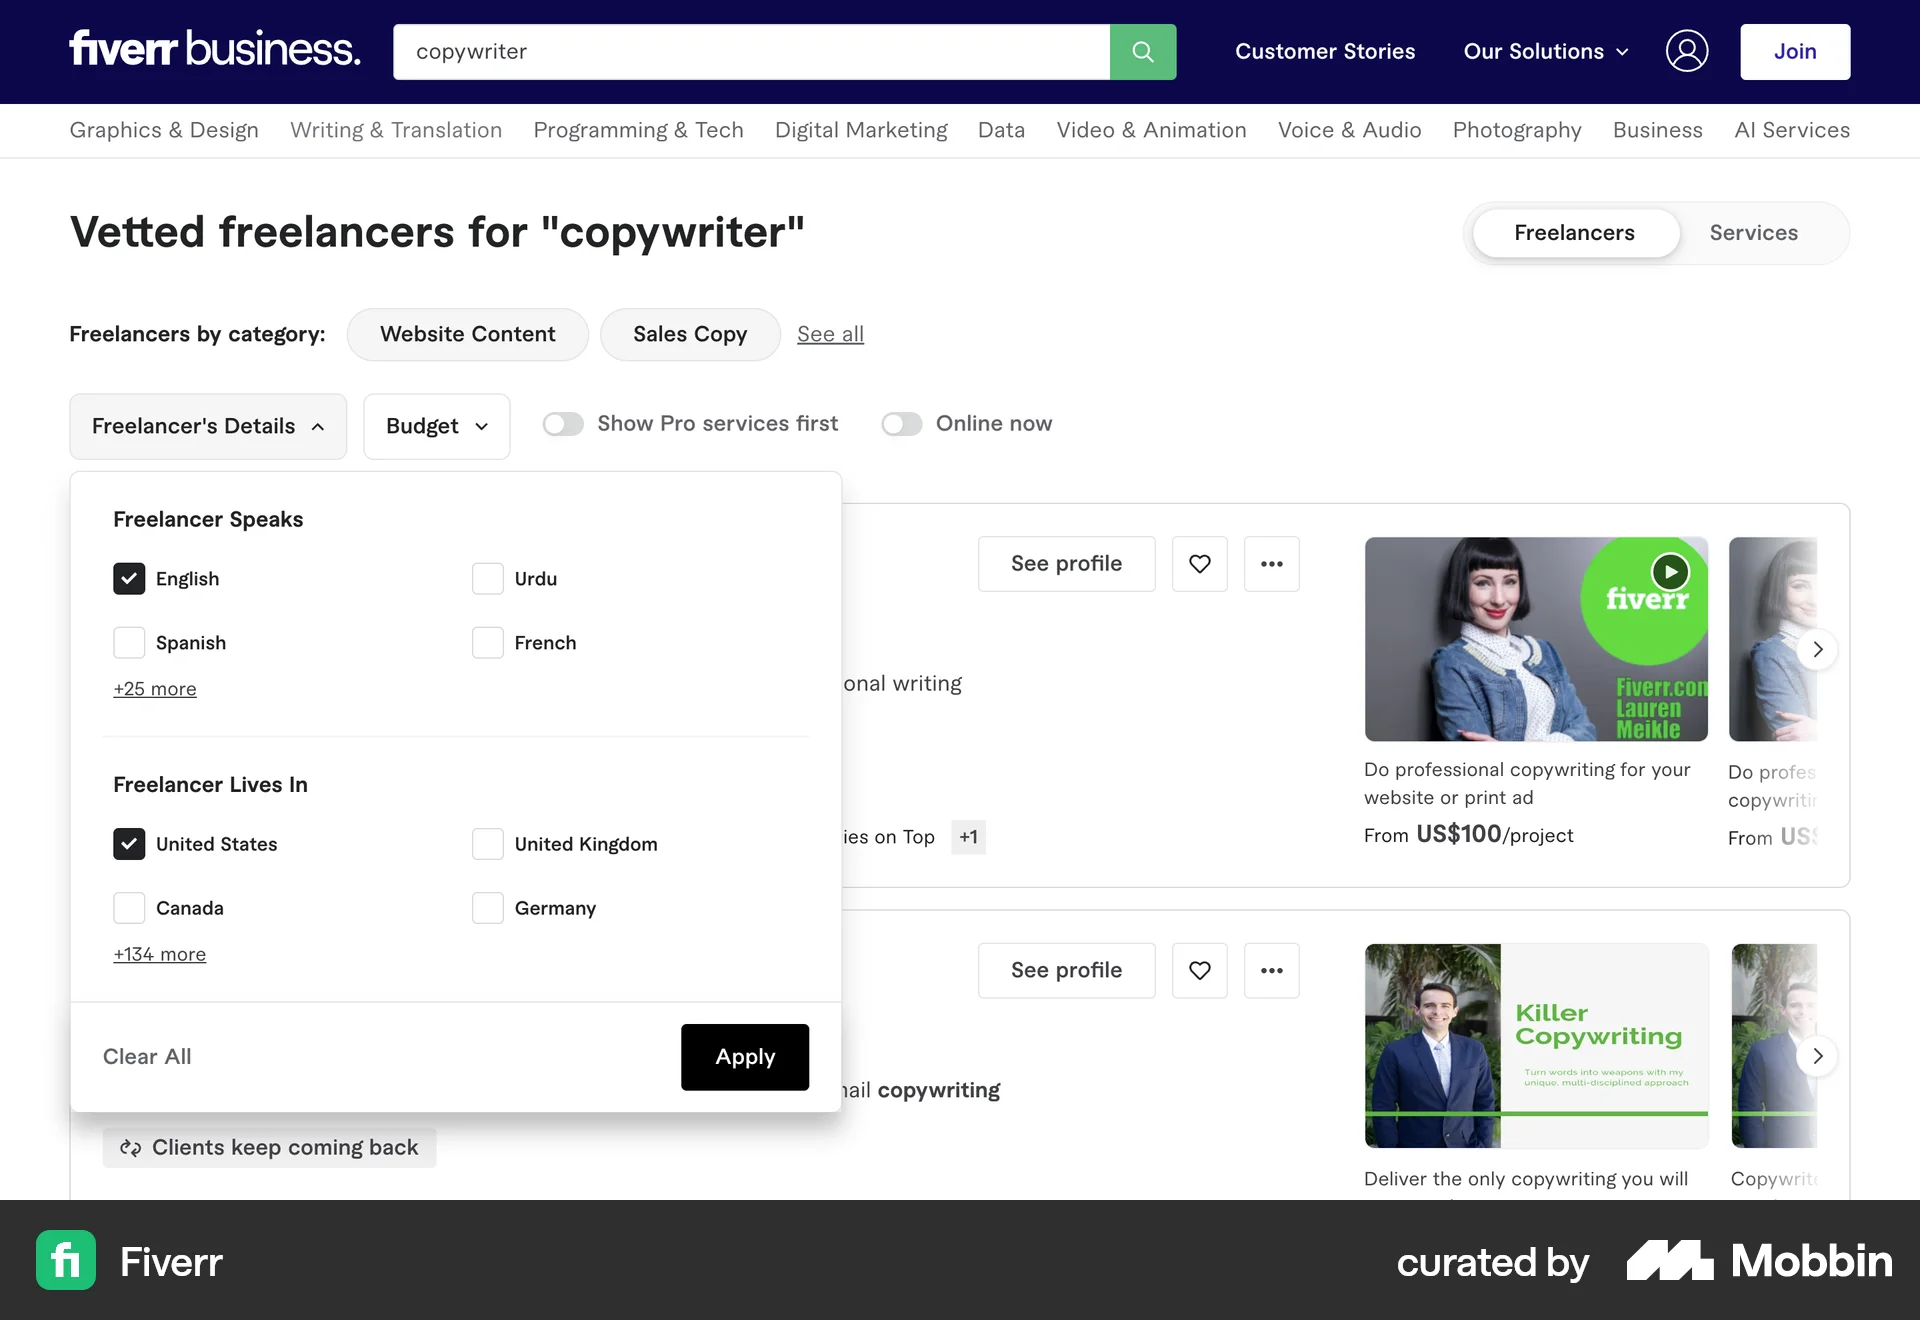Viewport: 1920px width, 1320px height.
Task: Open the Writing & Translation category
Action: click(396, 130)
